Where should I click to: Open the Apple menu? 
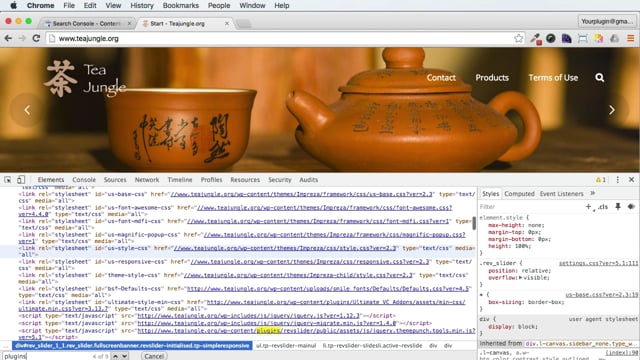[13, 5]
